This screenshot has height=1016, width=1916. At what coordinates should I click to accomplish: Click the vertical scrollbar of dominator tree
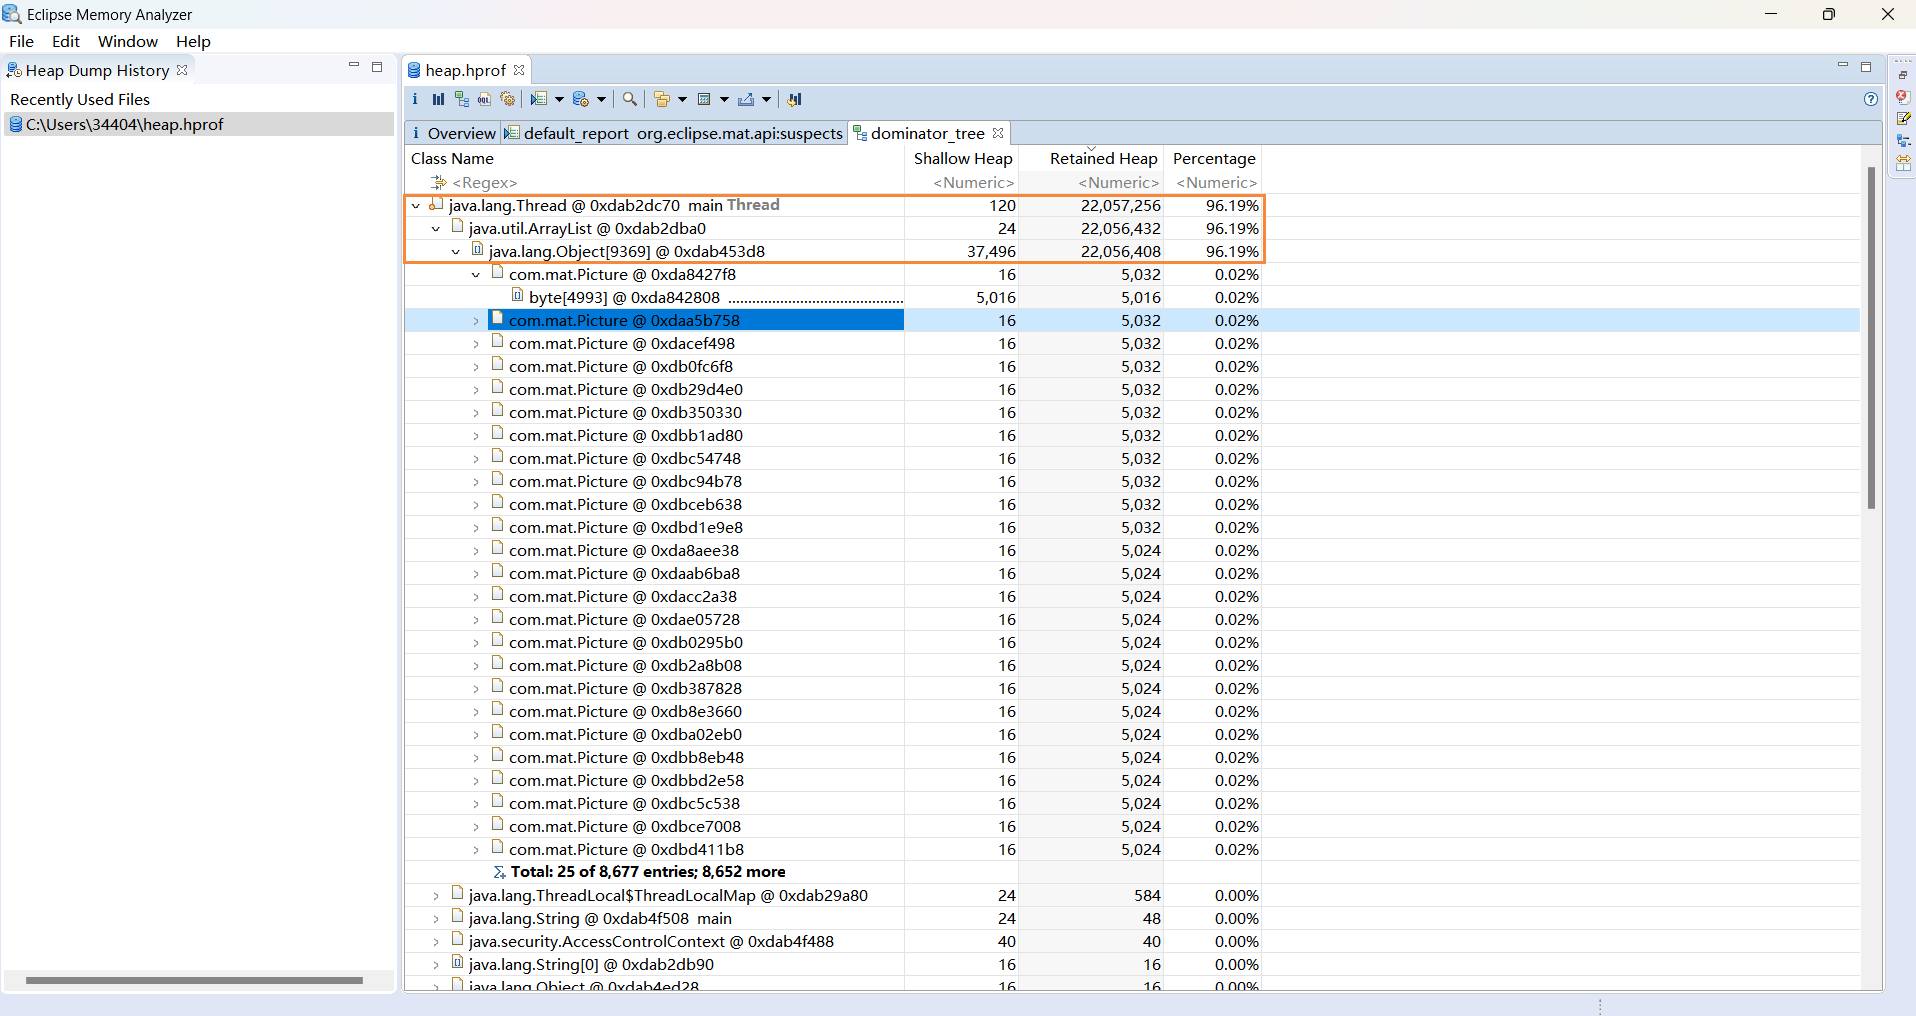1871,338
